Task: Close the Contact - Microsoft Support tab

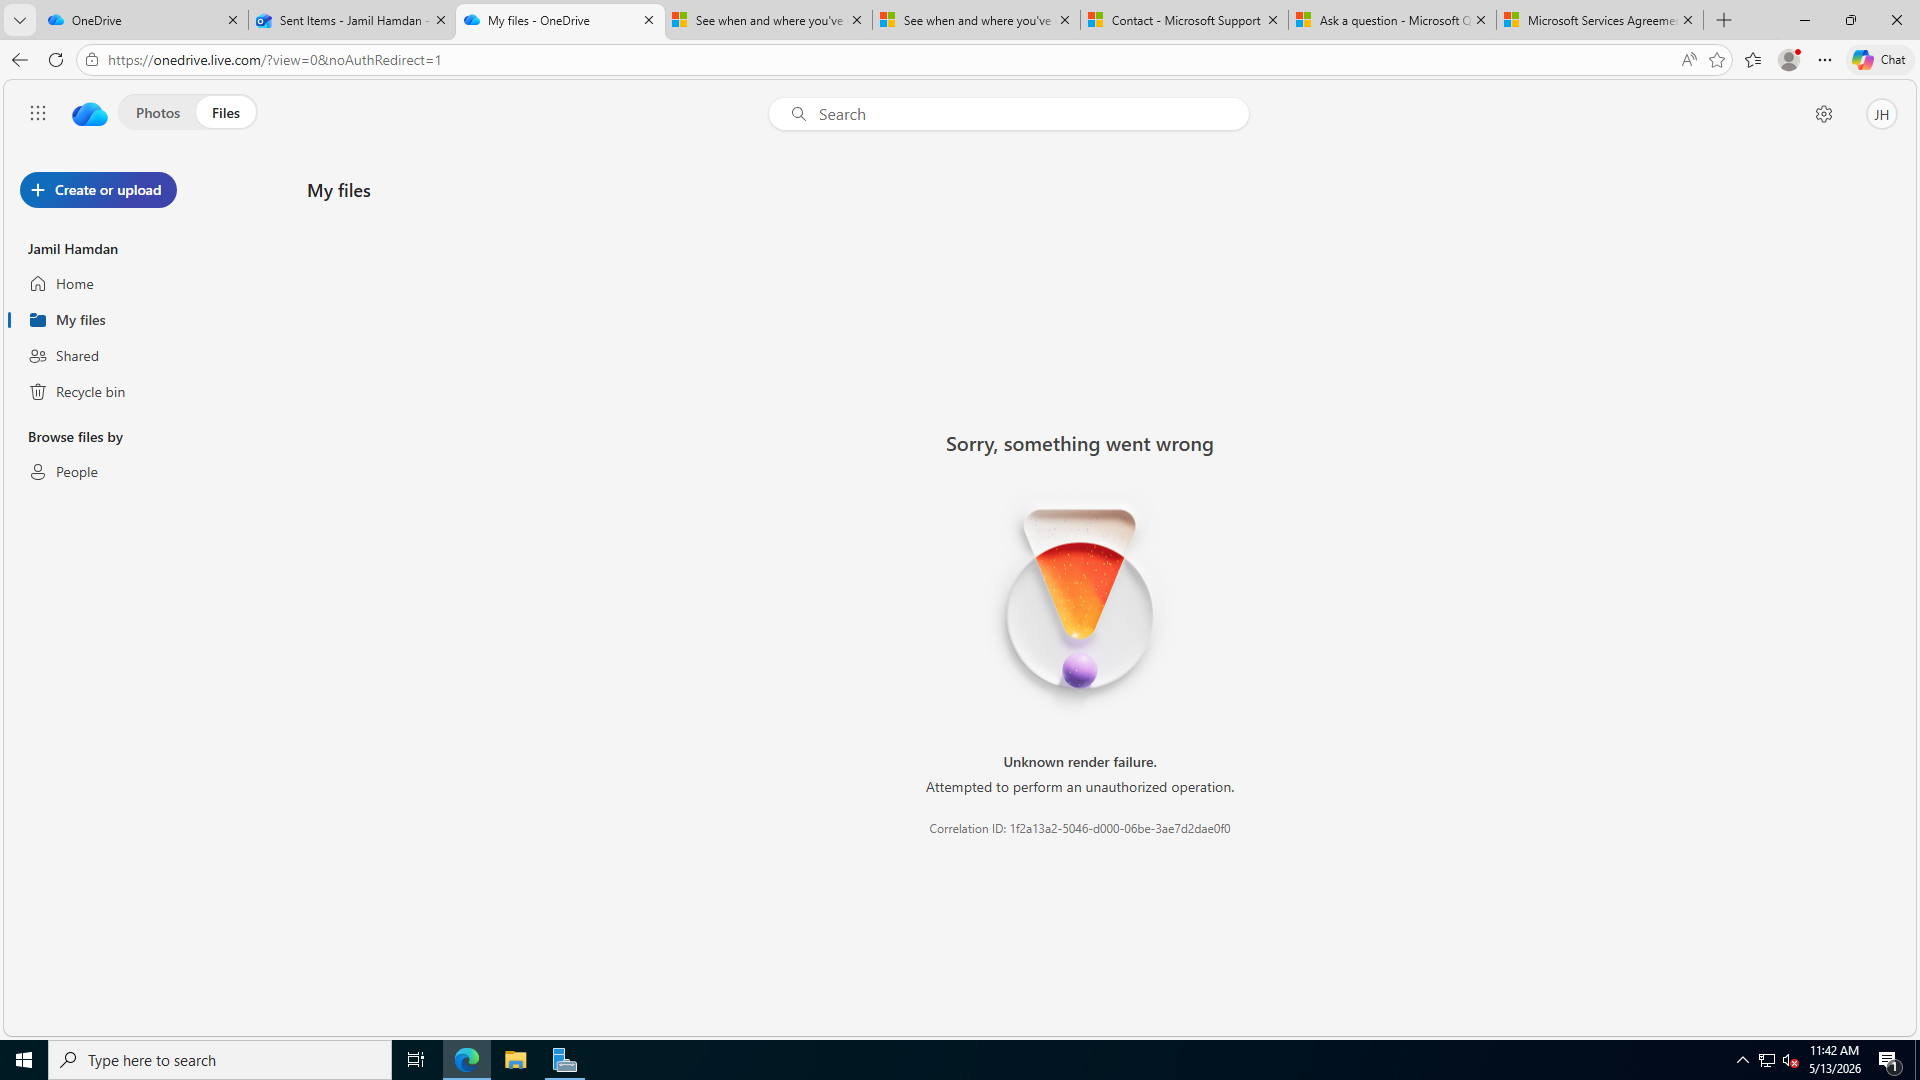Action: (1272, 20)
